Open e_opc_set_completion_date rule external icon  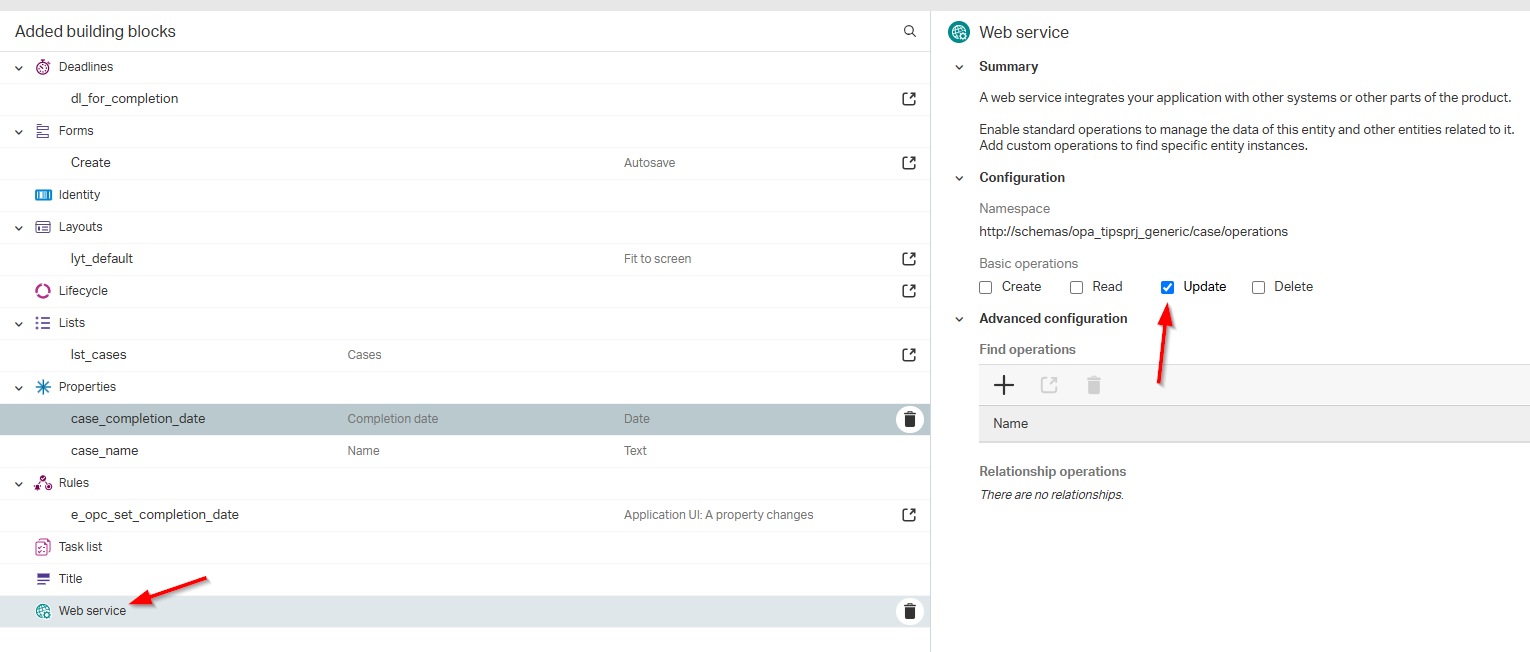point(909,515)
